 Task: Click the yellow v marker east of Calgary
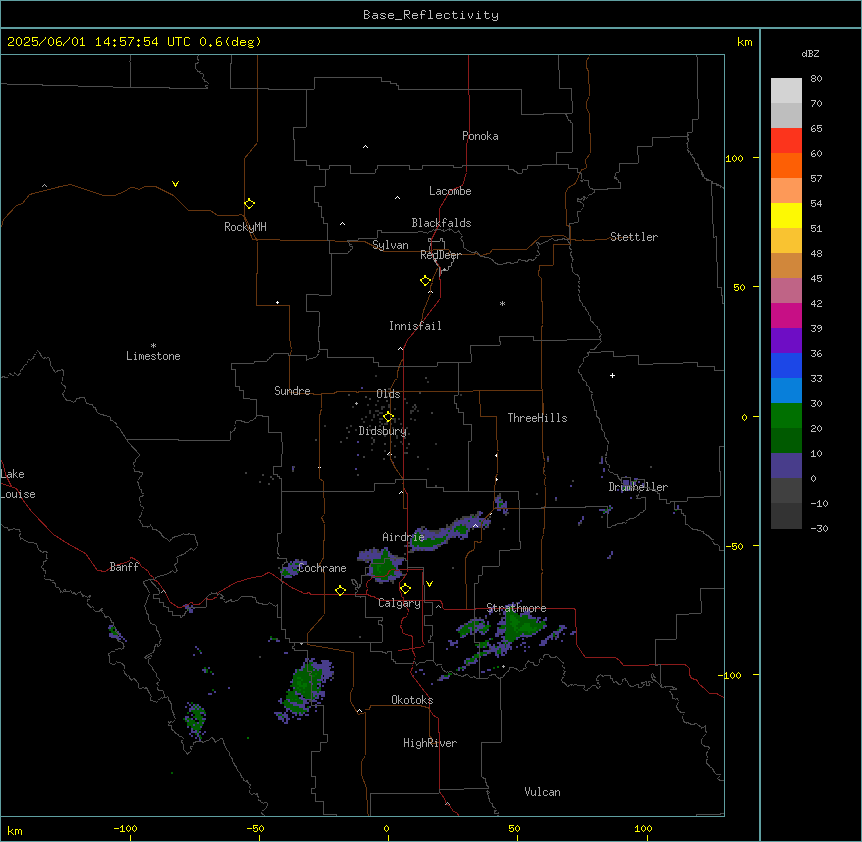point(429,584)
